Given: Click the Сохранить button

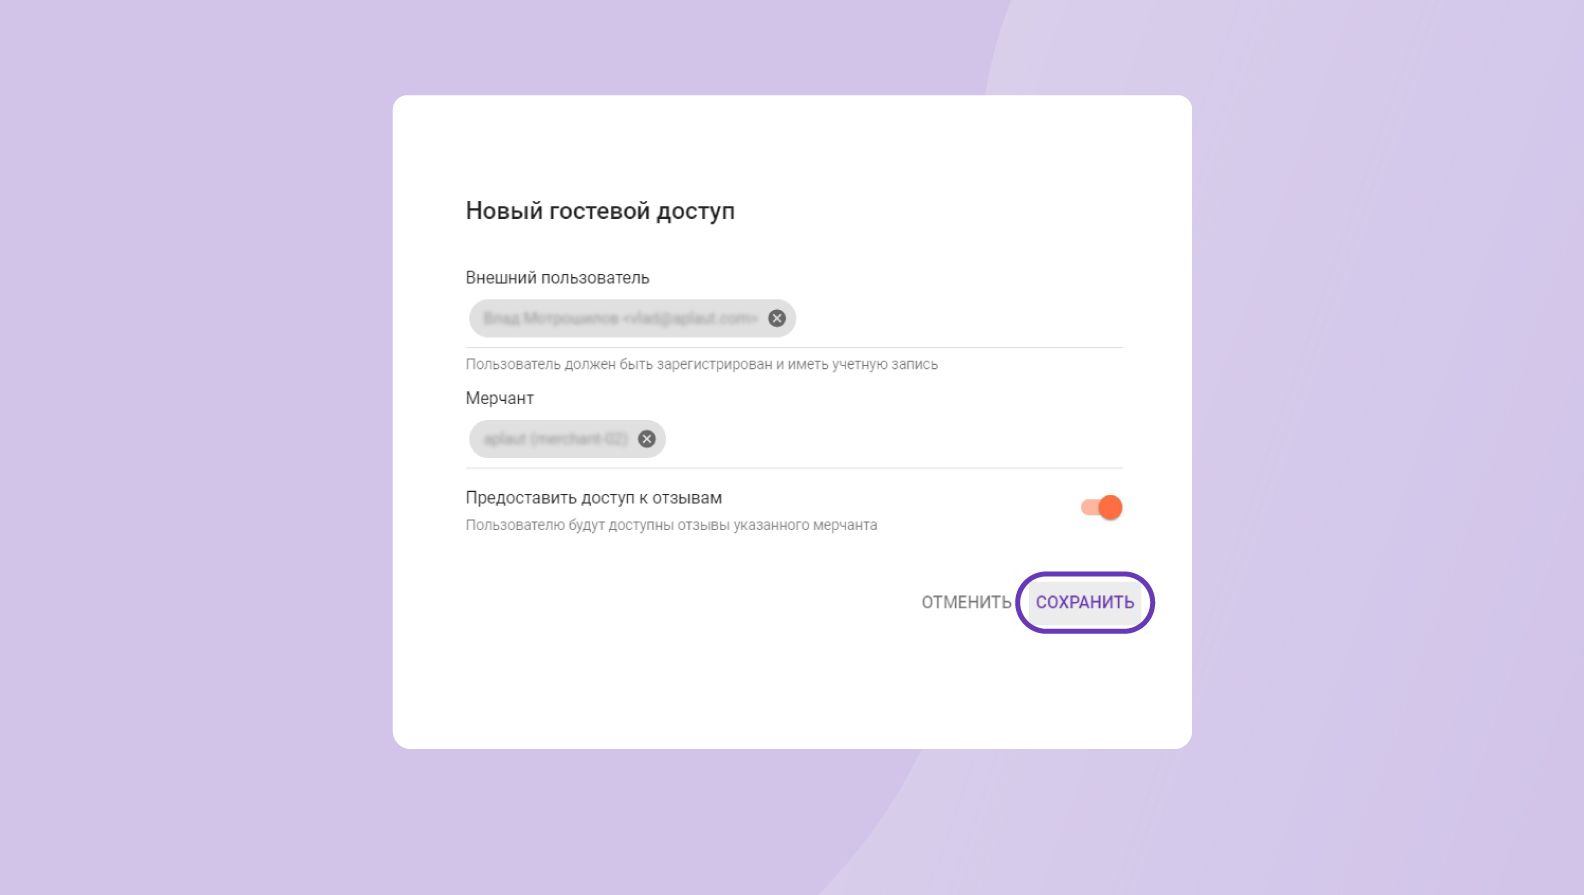Looking at the screenshot, I should tap(1084, 602).
